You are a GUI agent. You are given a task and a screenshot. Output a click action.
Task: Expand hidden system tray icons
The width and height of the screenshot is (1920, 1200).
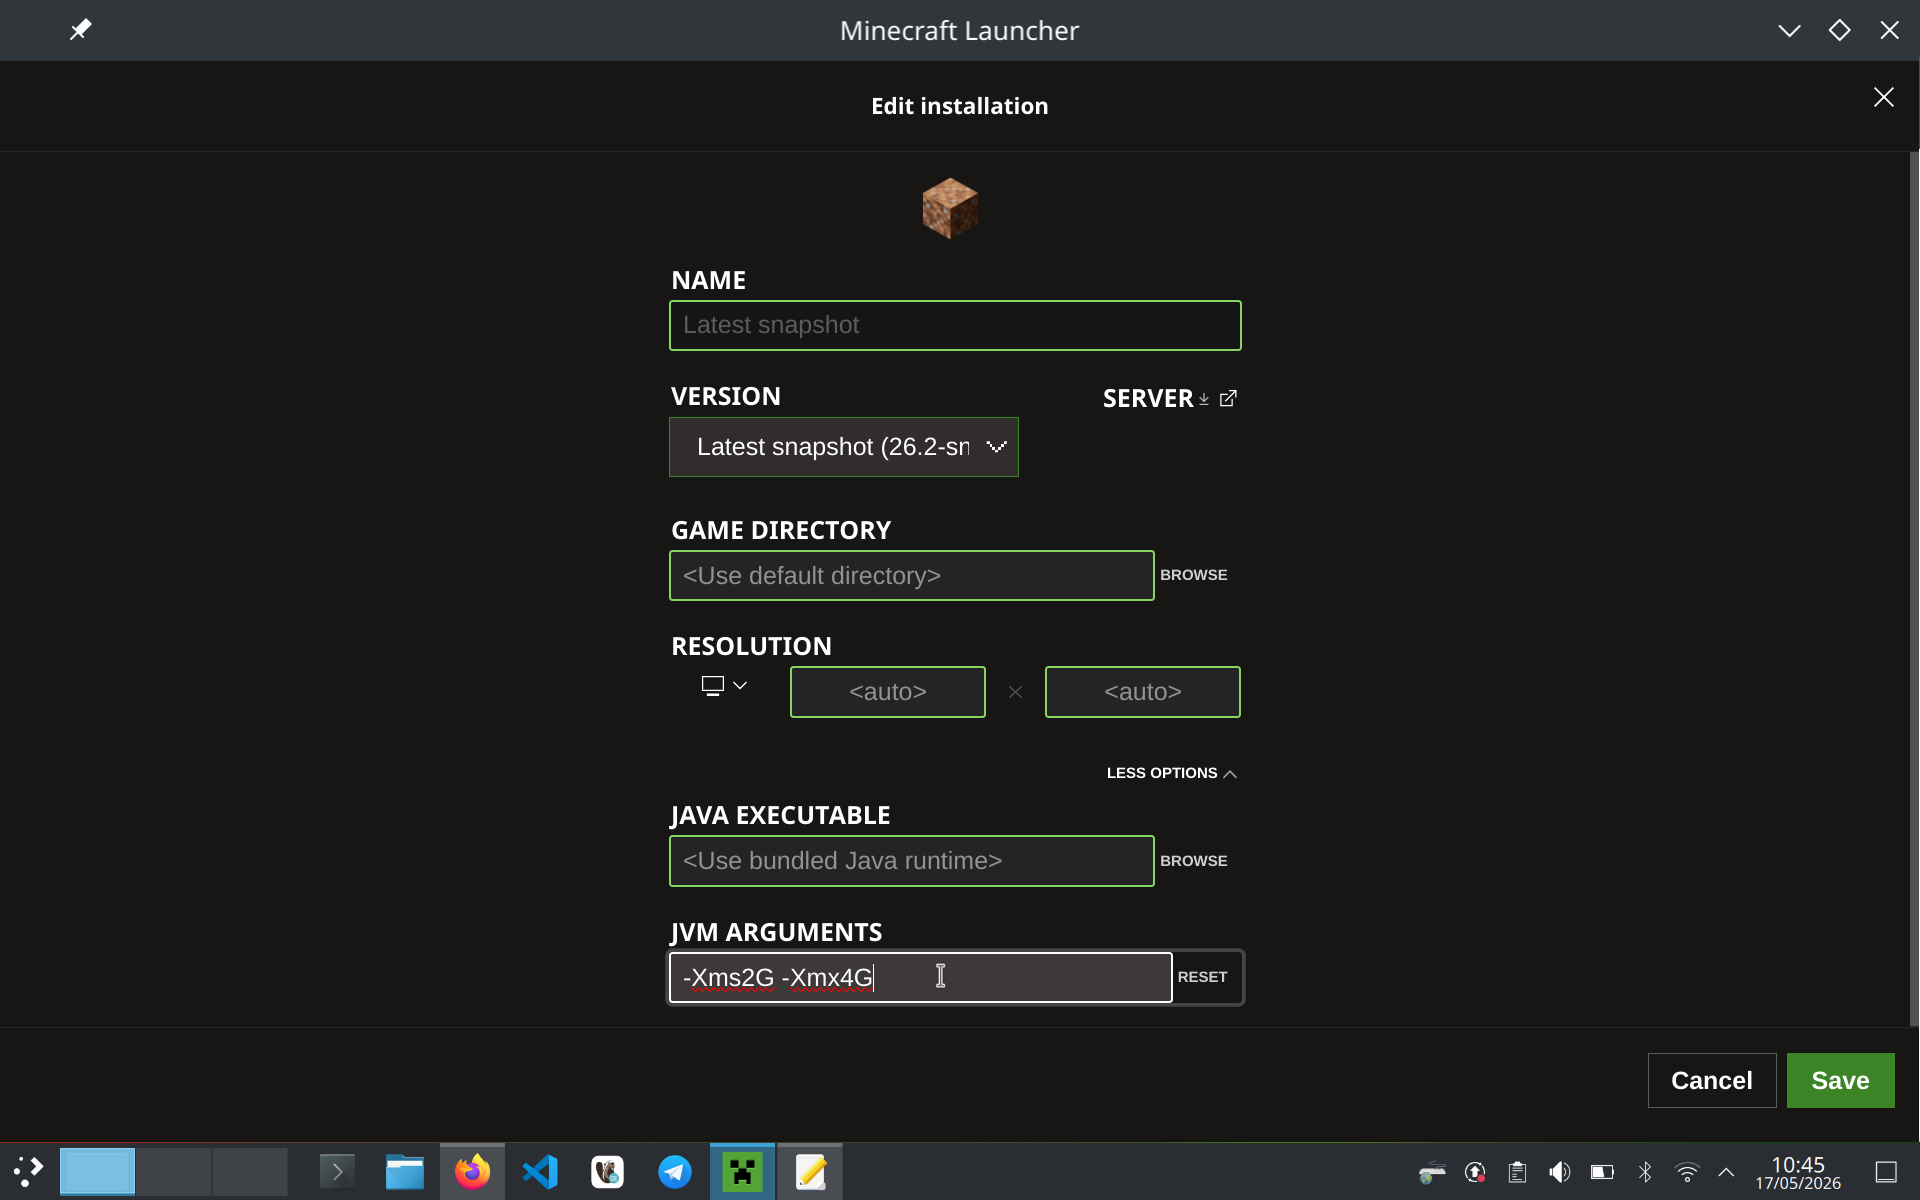pyautogui.click(x=1726, y=1171)
